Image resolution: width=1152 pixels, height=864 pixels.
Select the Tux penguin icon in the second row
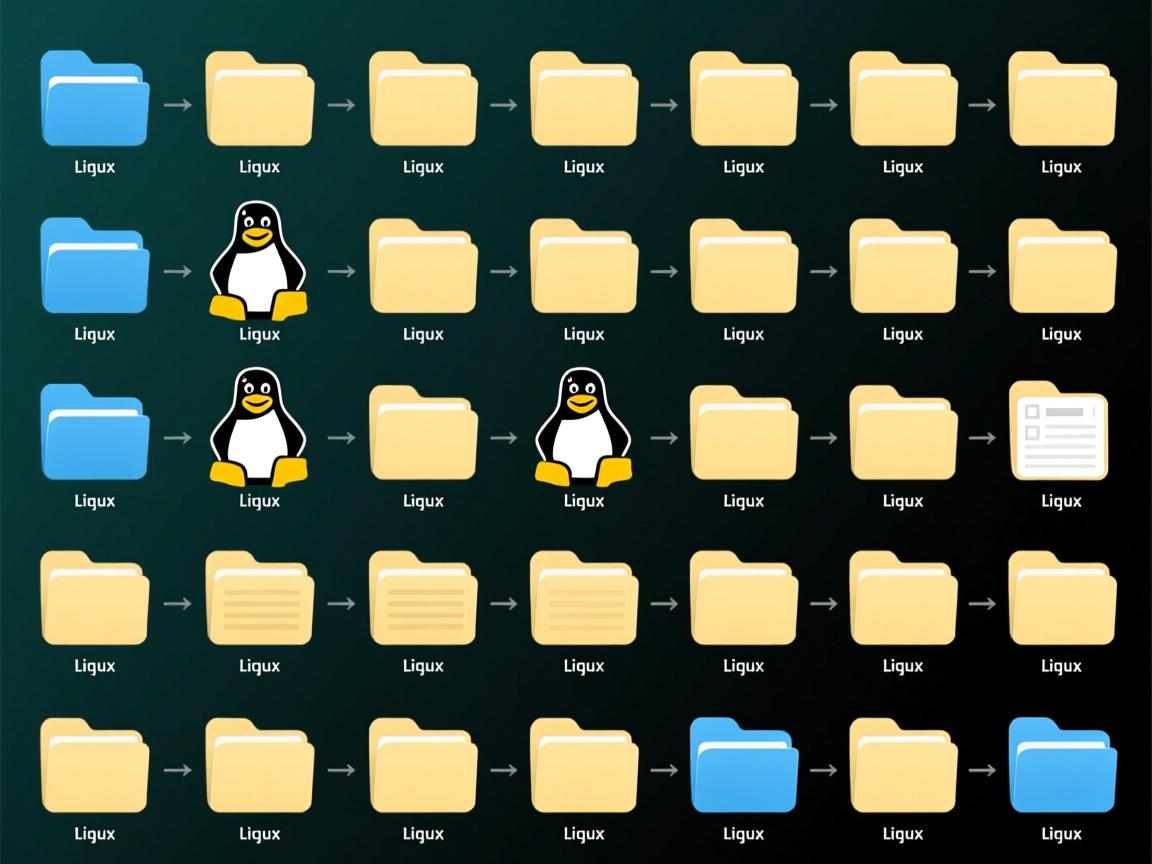(x=259, y=262)
